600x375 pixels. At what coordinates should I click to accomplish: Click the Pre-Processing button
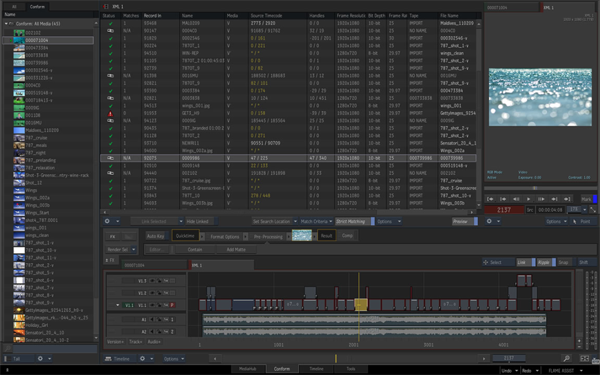(x=268, y=237)
